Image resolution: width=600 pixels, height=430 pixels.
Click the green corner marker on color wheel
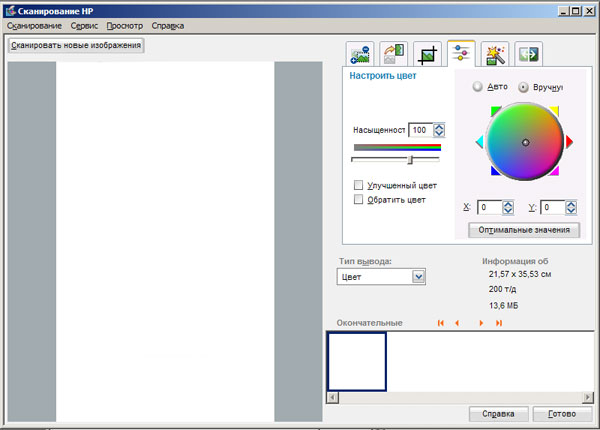coord(496,111)
